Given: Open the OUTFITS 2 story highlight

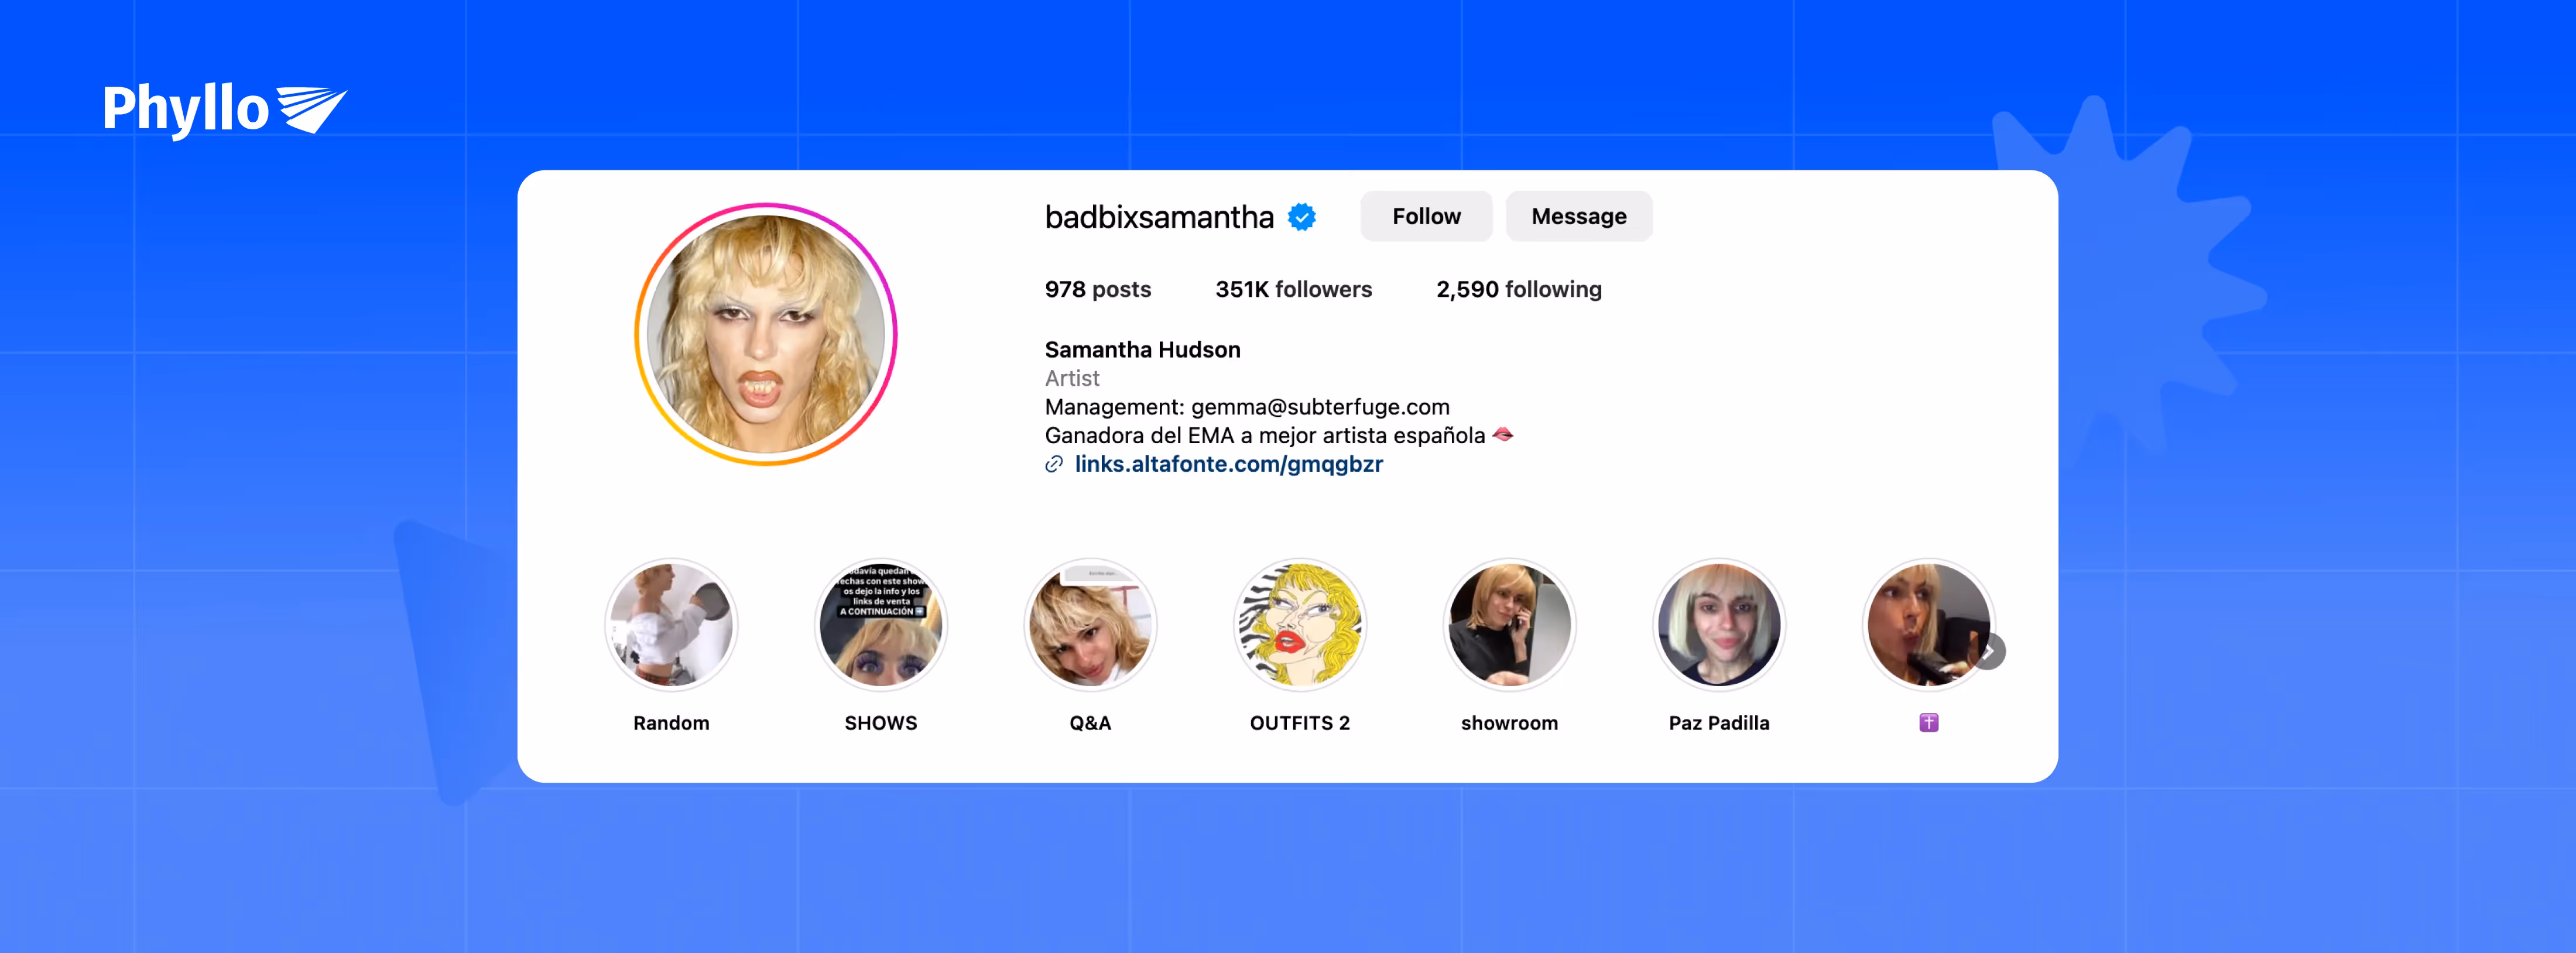Looking at the screenshot, I should click(1300, 625).
